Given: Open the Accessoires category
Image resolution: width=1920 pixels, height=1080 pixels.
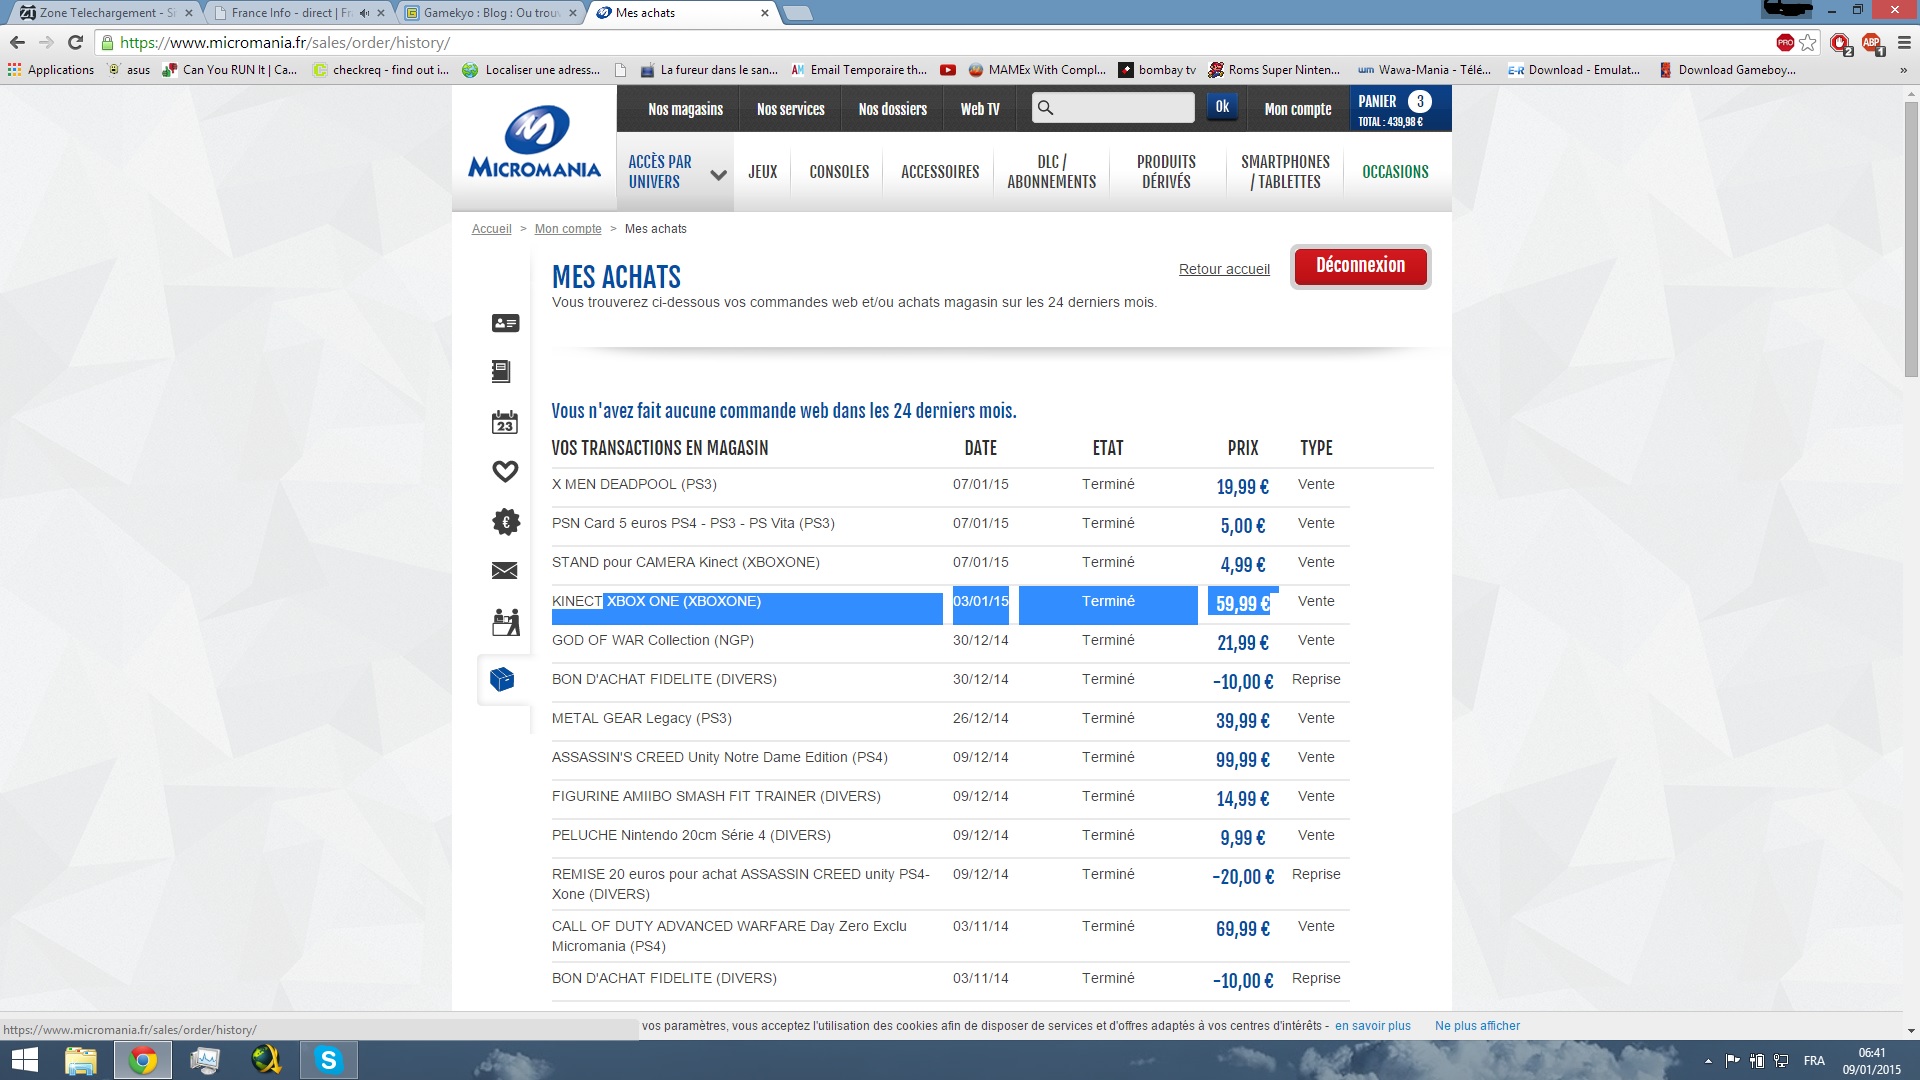Looking at the screenshot, I should point(940,172).
